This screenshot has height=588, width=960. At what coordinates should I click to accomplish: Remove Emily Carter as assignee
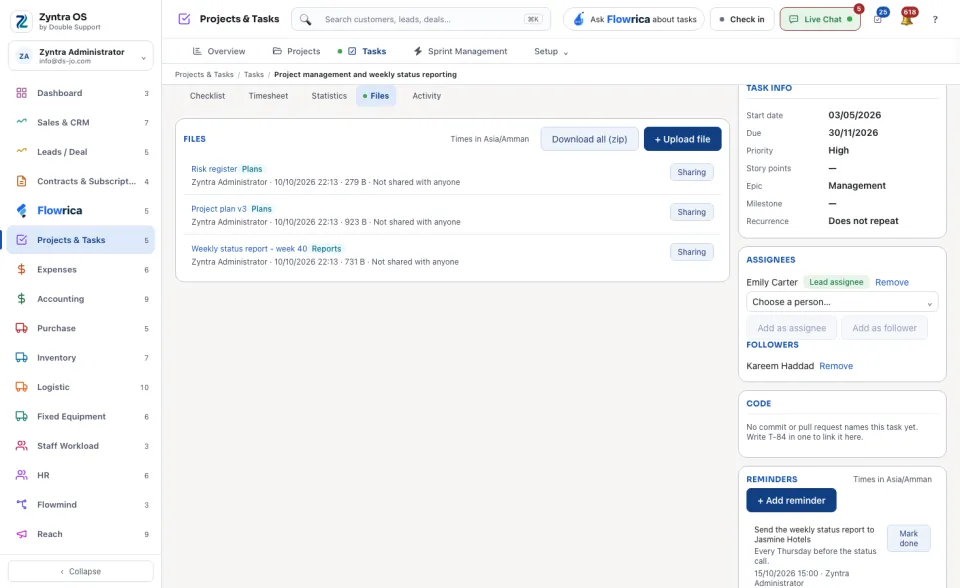click(x=891, y=282)
